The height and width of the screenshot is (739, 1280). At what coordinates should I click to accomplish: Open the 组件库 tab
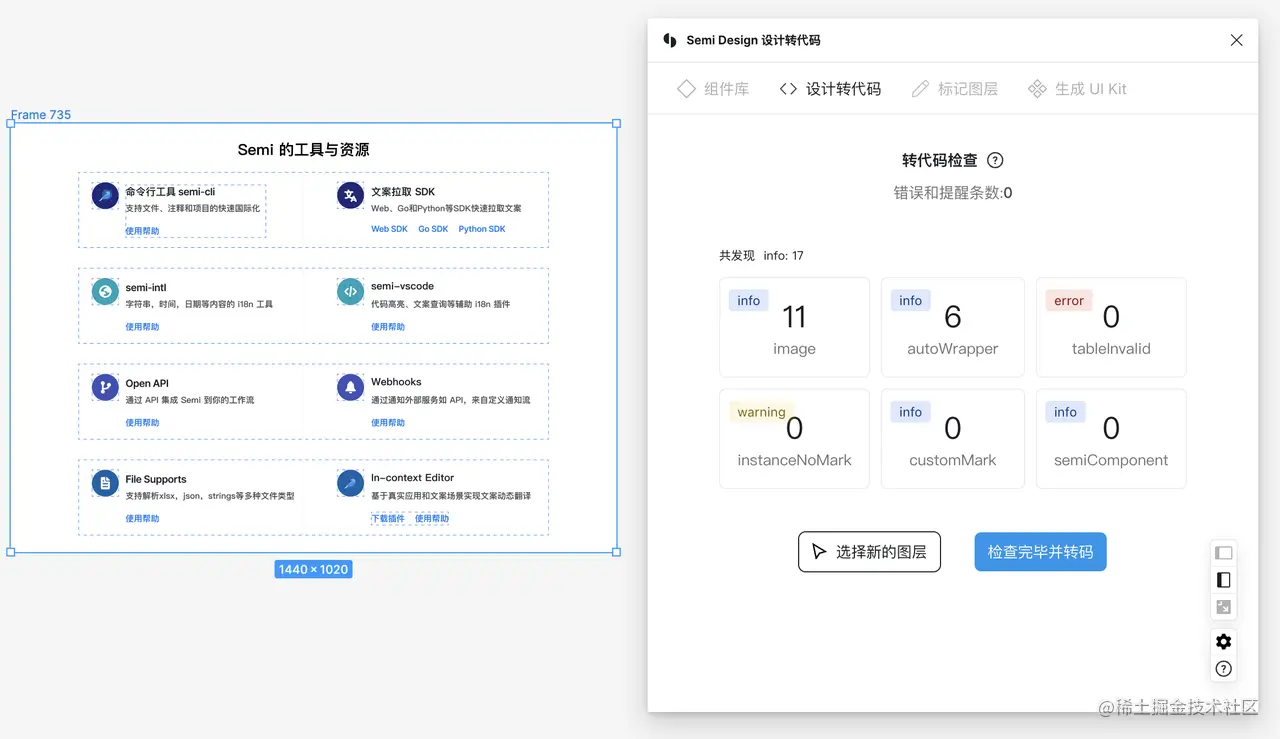click(713, 89)
